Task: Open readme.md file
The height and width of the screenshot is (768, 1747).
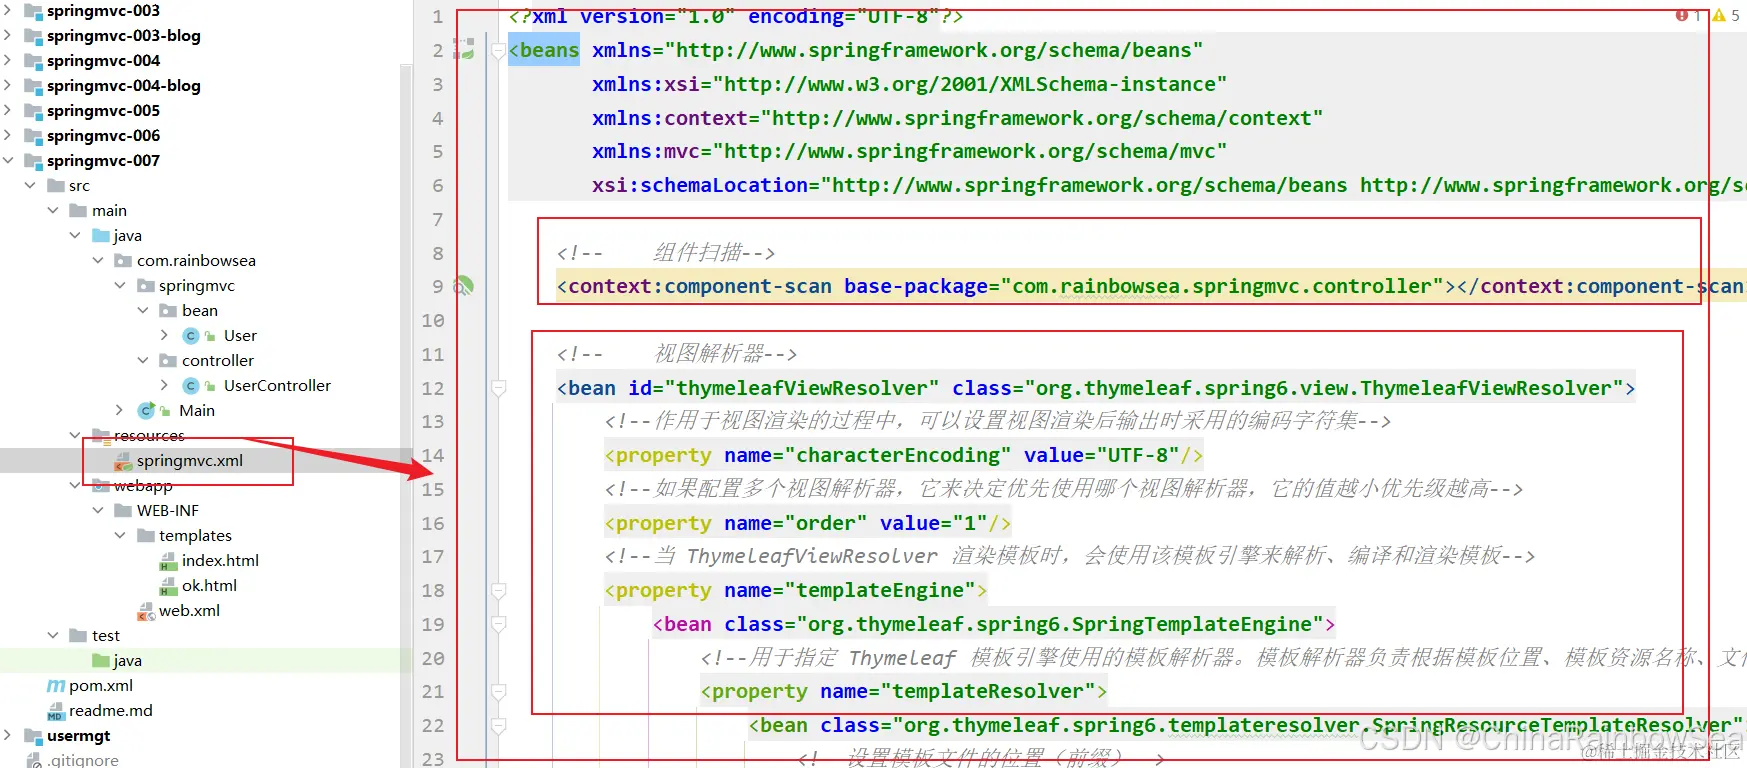Action: pos(111,710)
